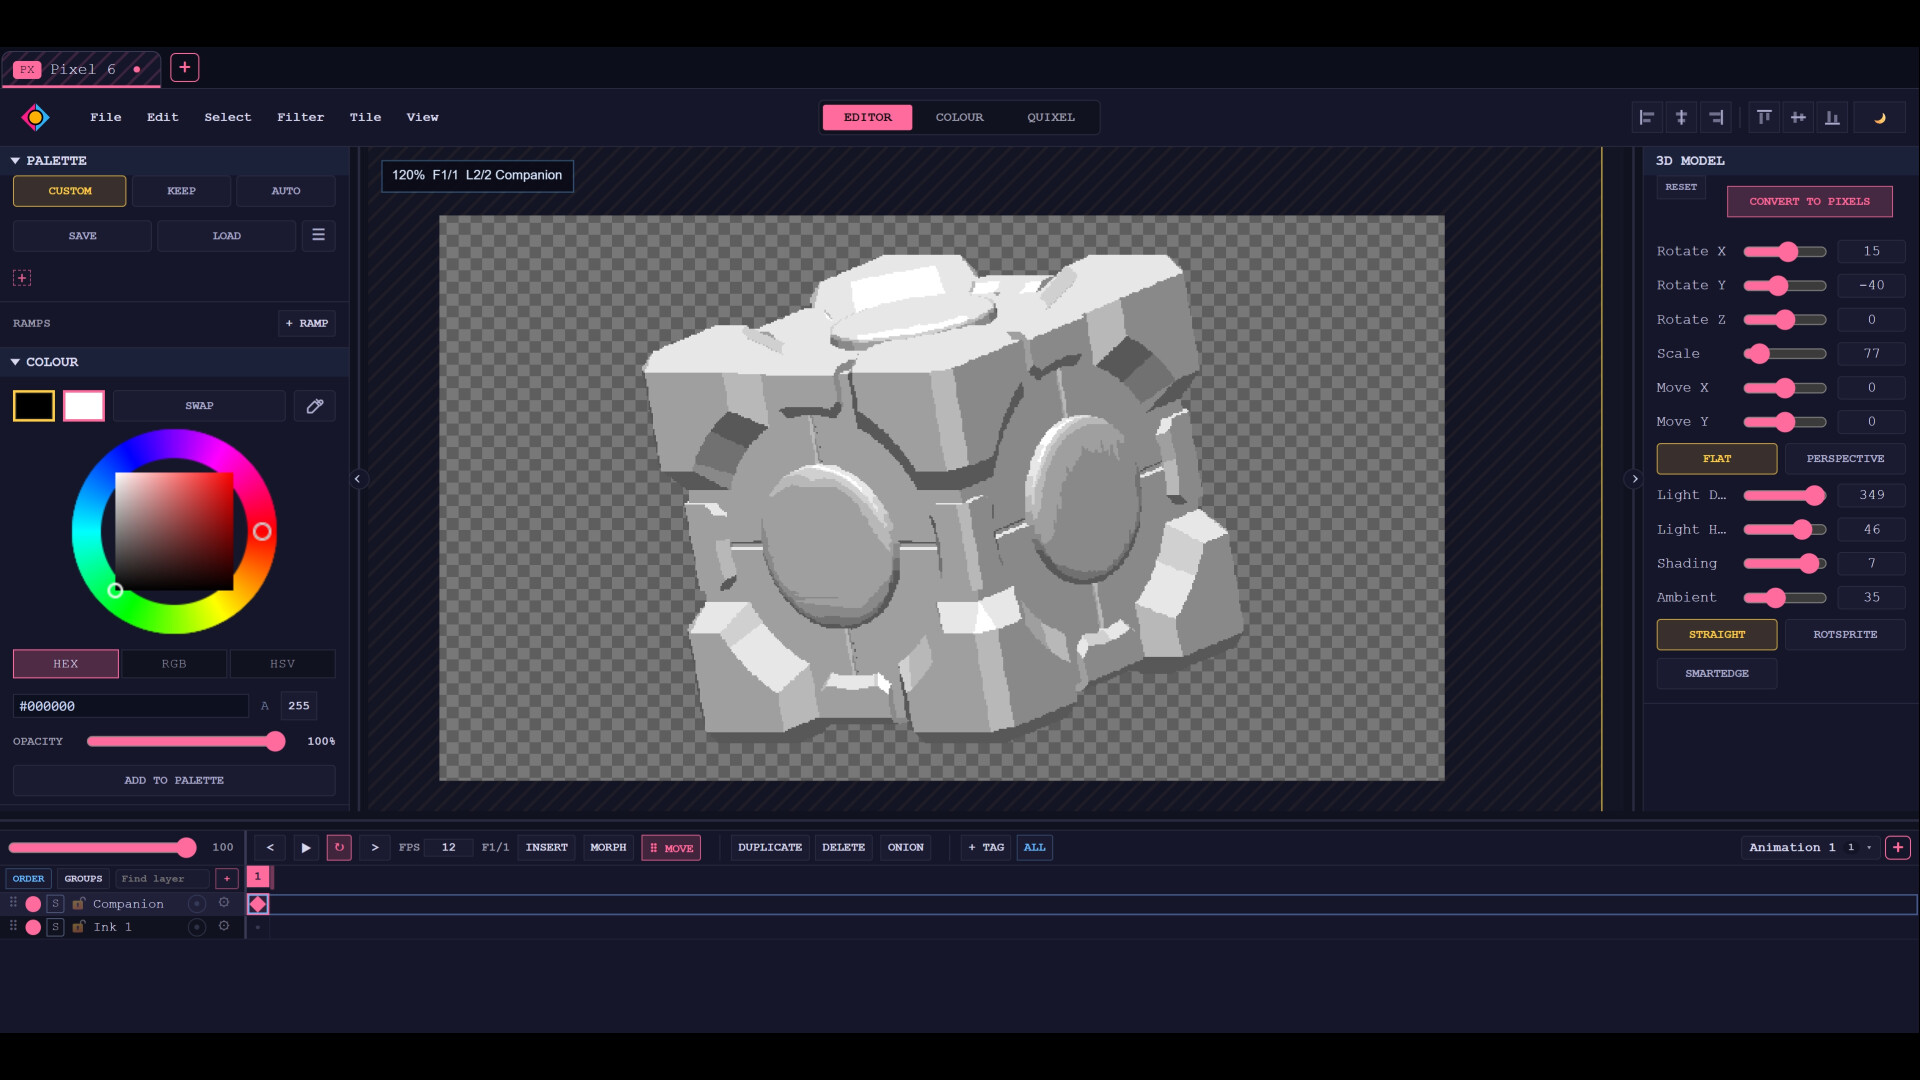Switch projection to PERSPECTIVE
This screenshot has height=1080, width=1920.
(1845, 458)
